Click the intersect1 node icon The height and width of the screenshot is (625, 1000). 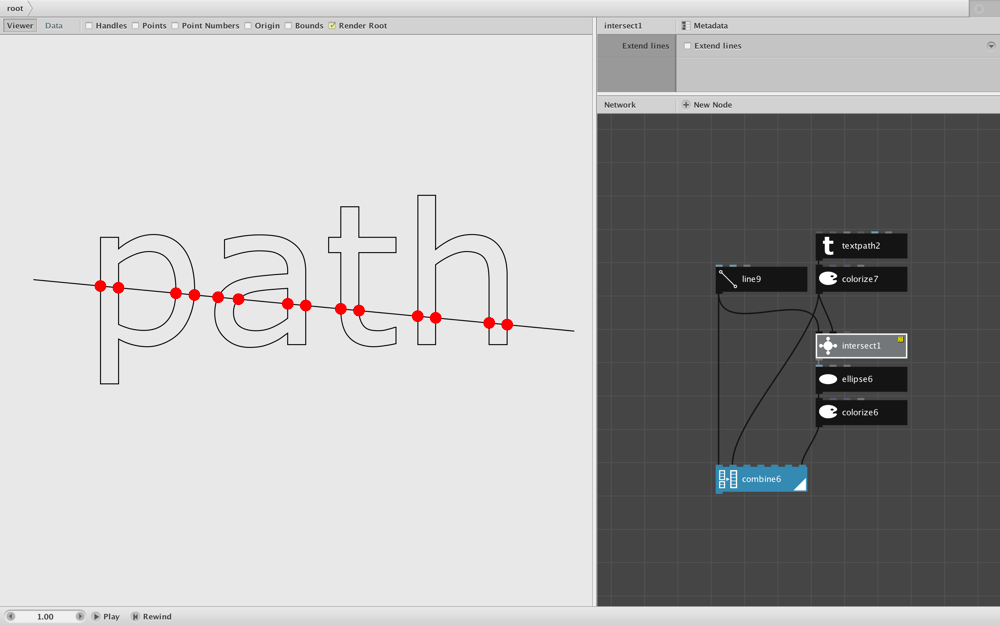(x=828, y=346)
